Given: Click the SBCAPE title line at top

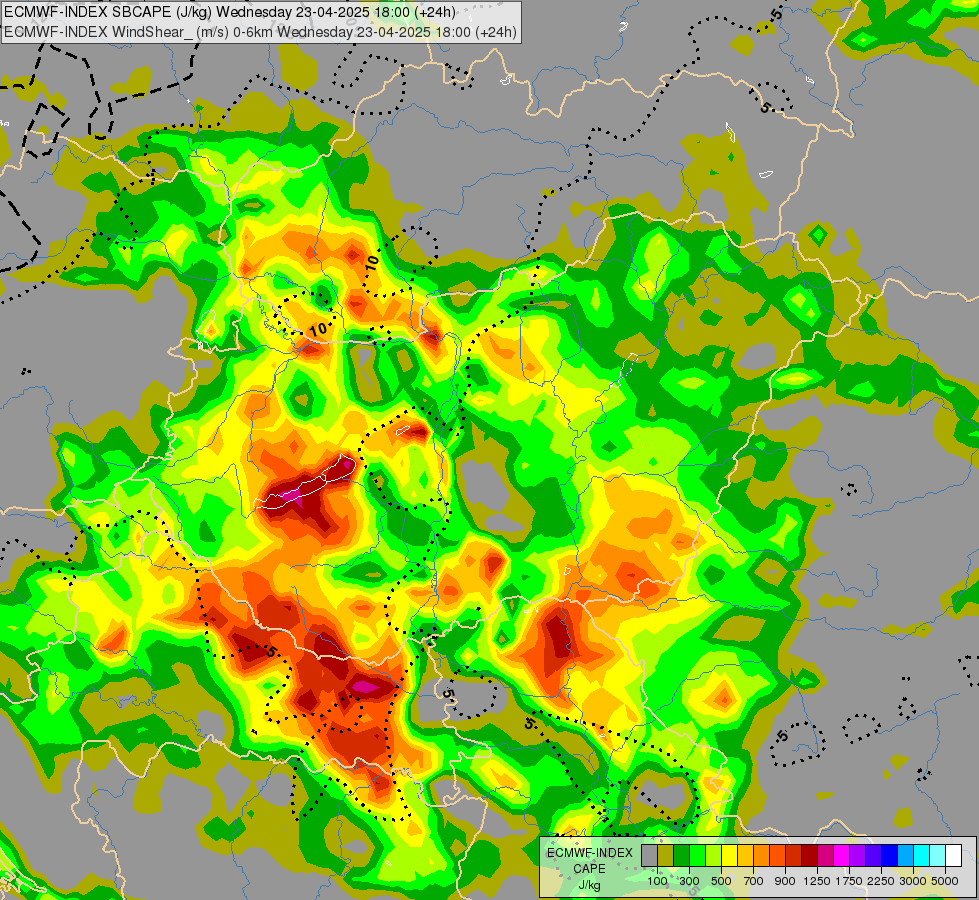Looking at the screenshot, I should tap(230, 12).
